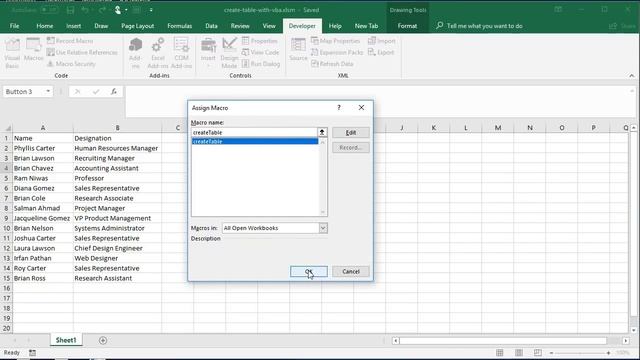Open the File tab

coord(14,26)
